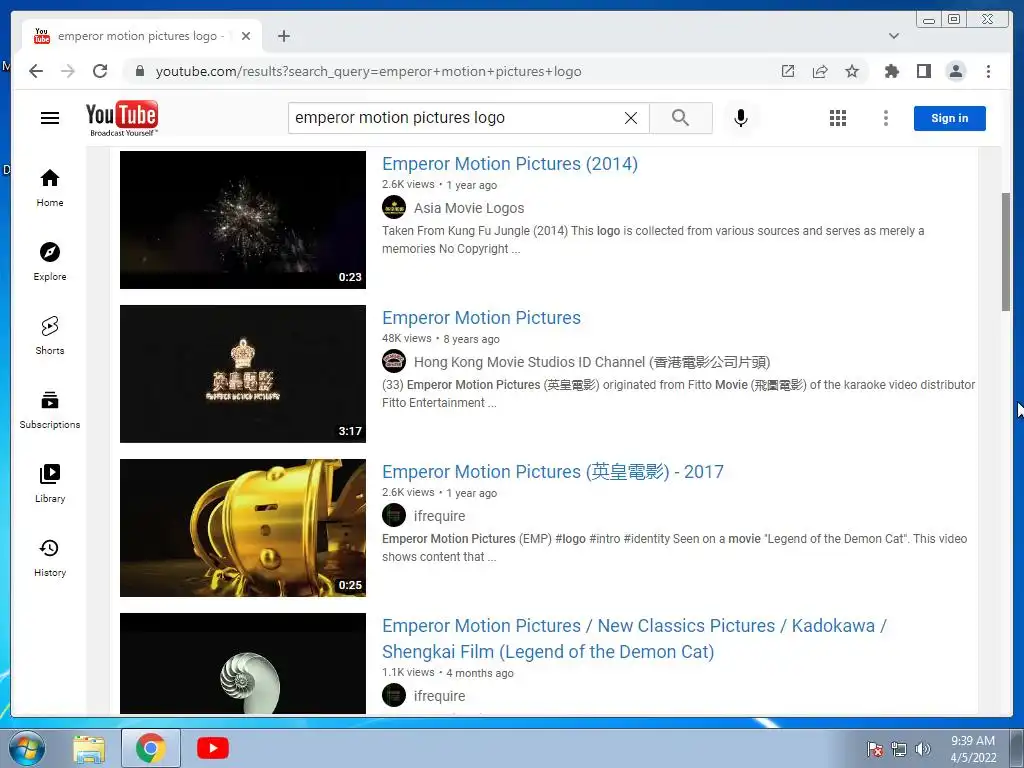Click the open-in-app icon in address bar
The height and width of the screenshot is (768, 1024).
788,71
